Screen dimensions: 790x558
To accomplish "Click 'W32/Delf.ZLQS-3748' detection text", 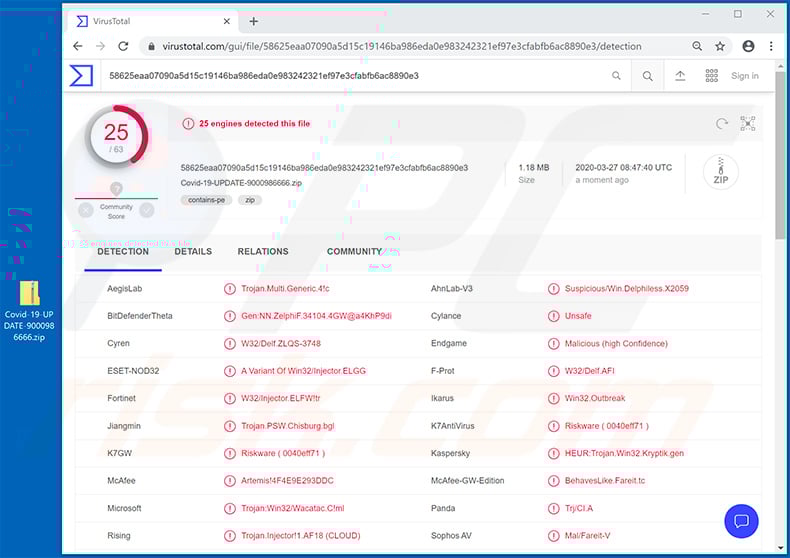I will pyautogui.click(x=281, y=343).
